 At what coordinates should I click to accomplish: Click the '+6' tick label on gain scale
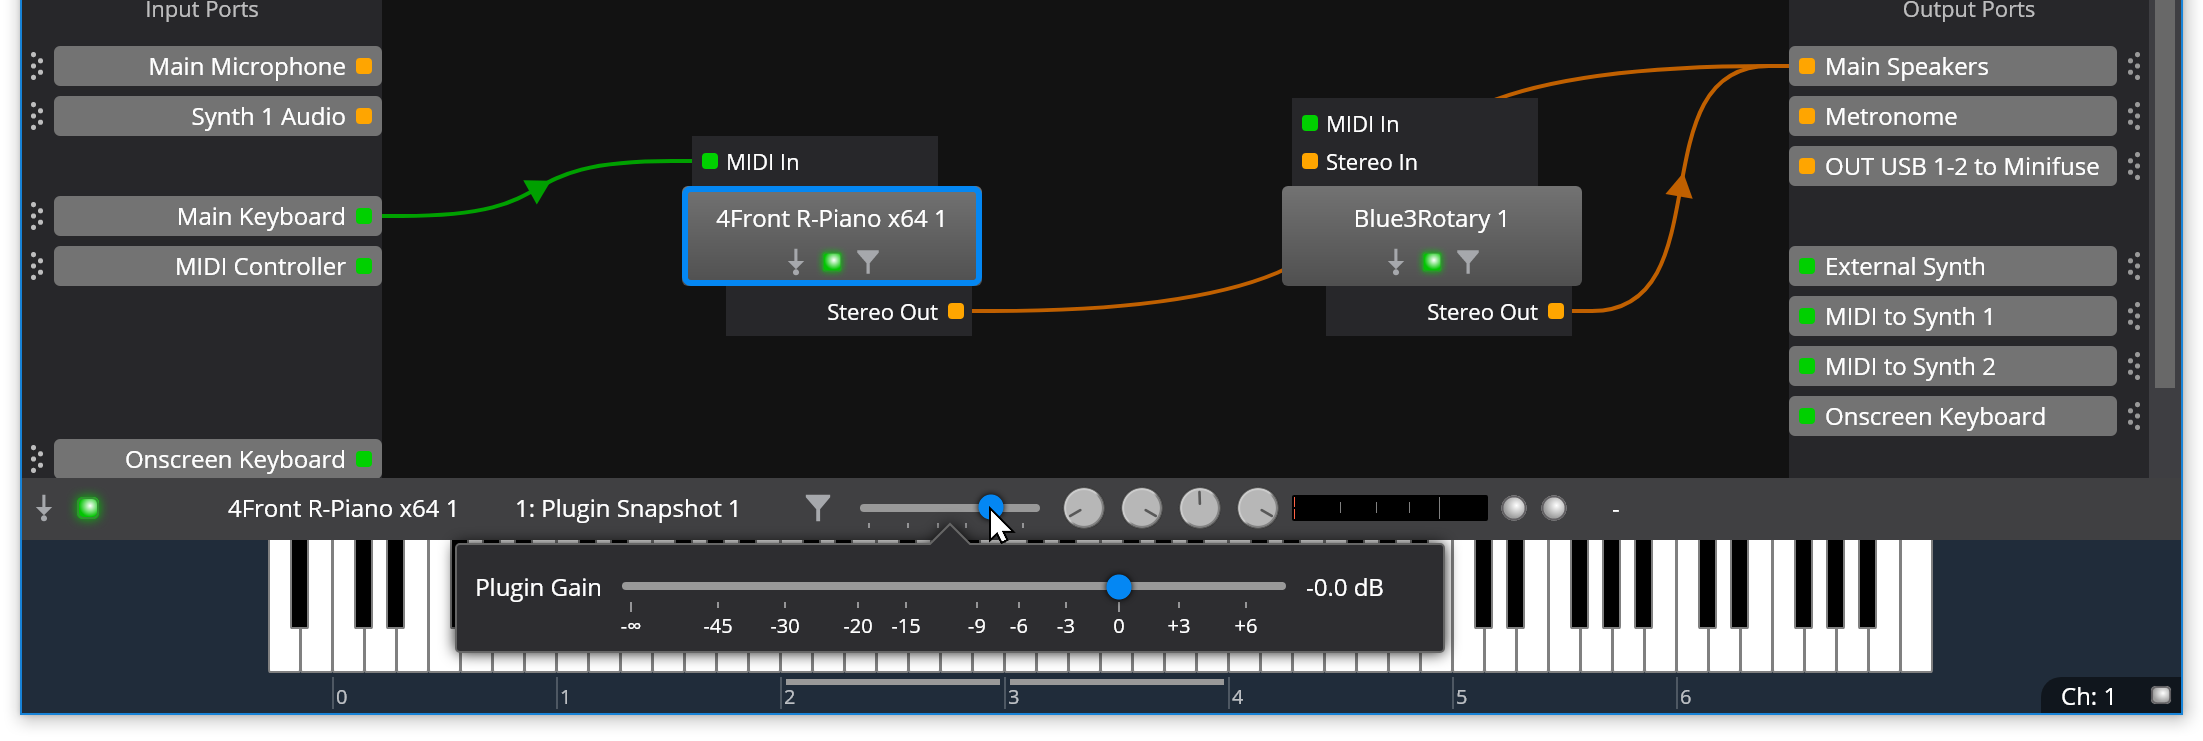click(1245, 626)
